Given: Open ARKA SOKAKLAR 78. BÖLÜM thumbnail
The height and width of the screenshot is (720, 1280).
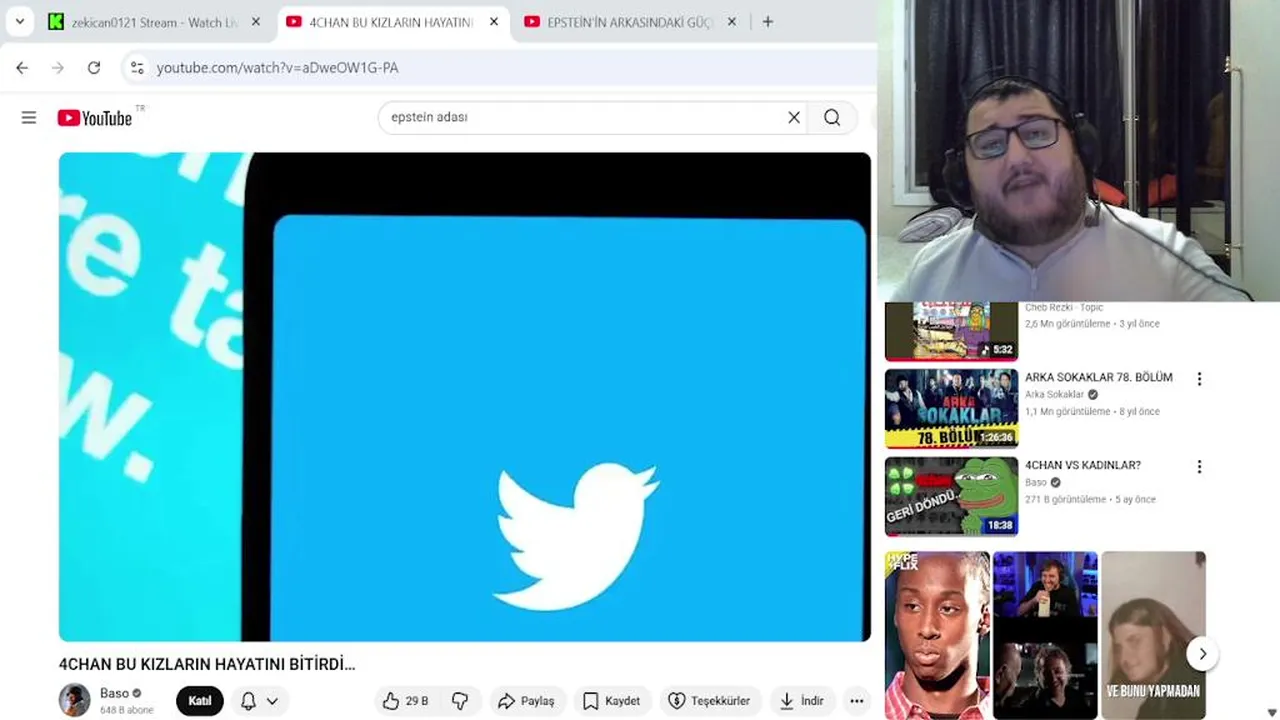Looking at the screenshot, I should coord(951,408).
